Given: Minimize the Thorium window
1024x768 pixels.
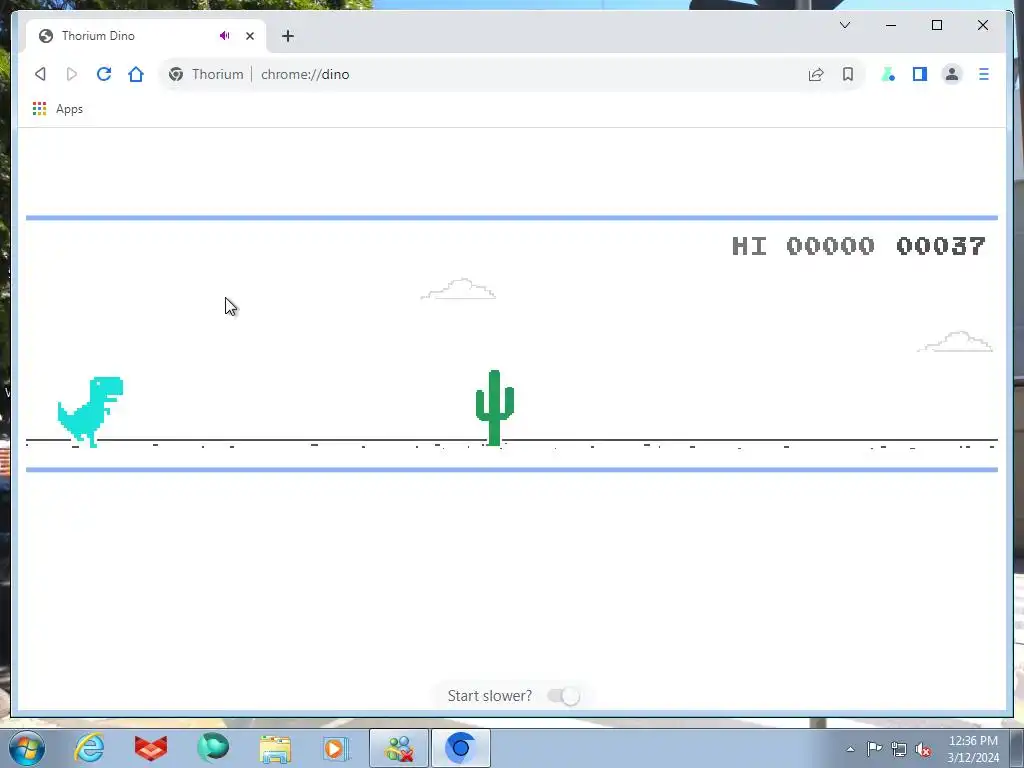Looking at the screenshot, I should pyautogui.click(x=891, y=25).
